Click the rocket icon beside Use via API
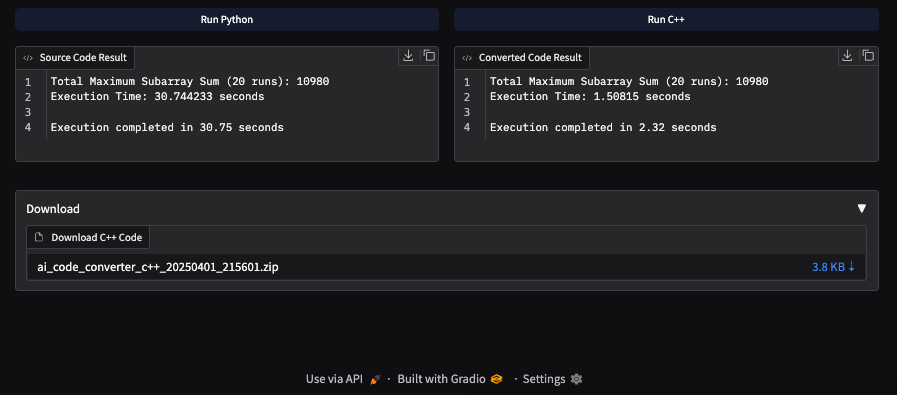Screen dimensions: 897x395 click(375, 379)
